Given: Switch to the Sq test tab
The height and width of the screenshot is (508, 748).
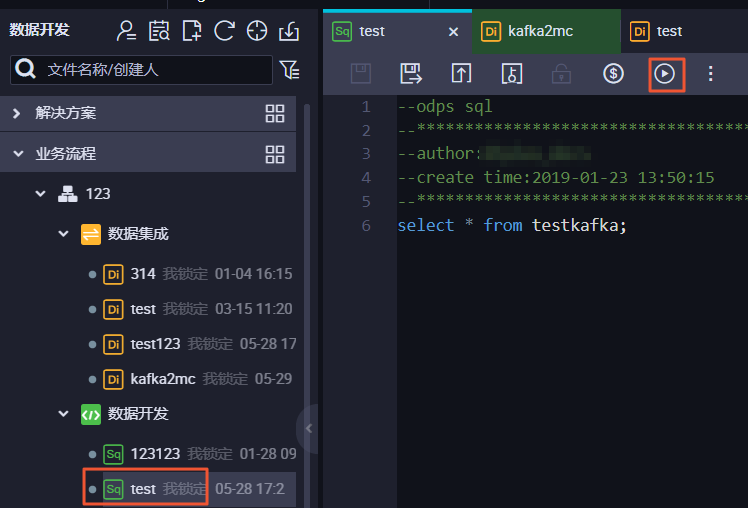Looking at the screenshot, I should coord(397,31).
